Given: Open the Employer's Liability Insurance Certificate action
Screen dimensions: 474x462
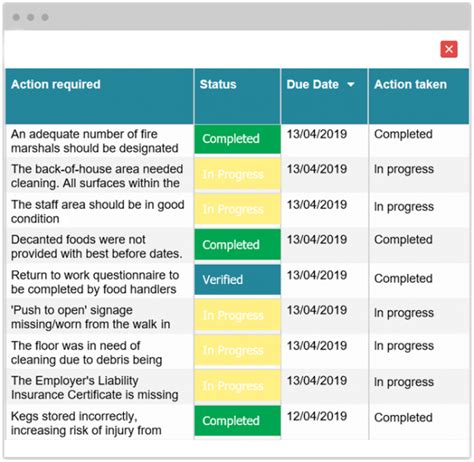Looking at the screenshot, I should coord(95,388).
